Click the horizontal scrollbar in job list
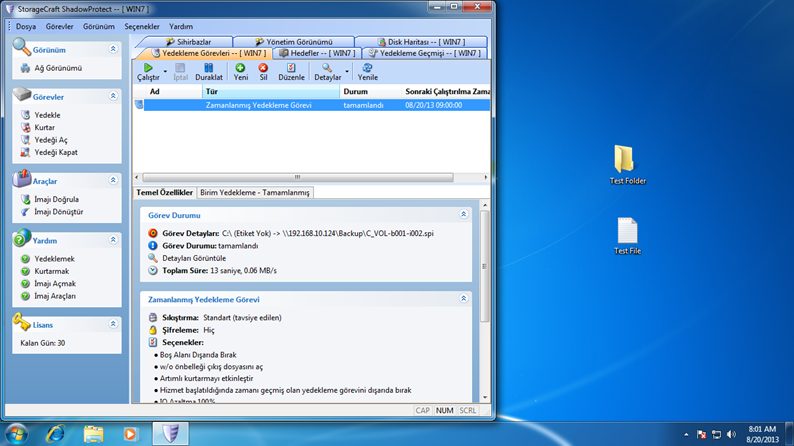Viewport: 794px width, 446px height. [296, 177]
